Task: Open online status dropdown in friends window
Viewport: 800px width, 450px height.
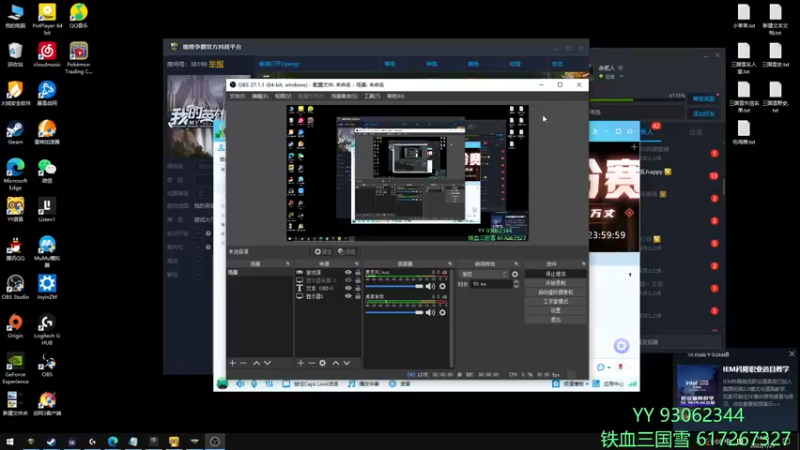Action: tap(622, 77)
